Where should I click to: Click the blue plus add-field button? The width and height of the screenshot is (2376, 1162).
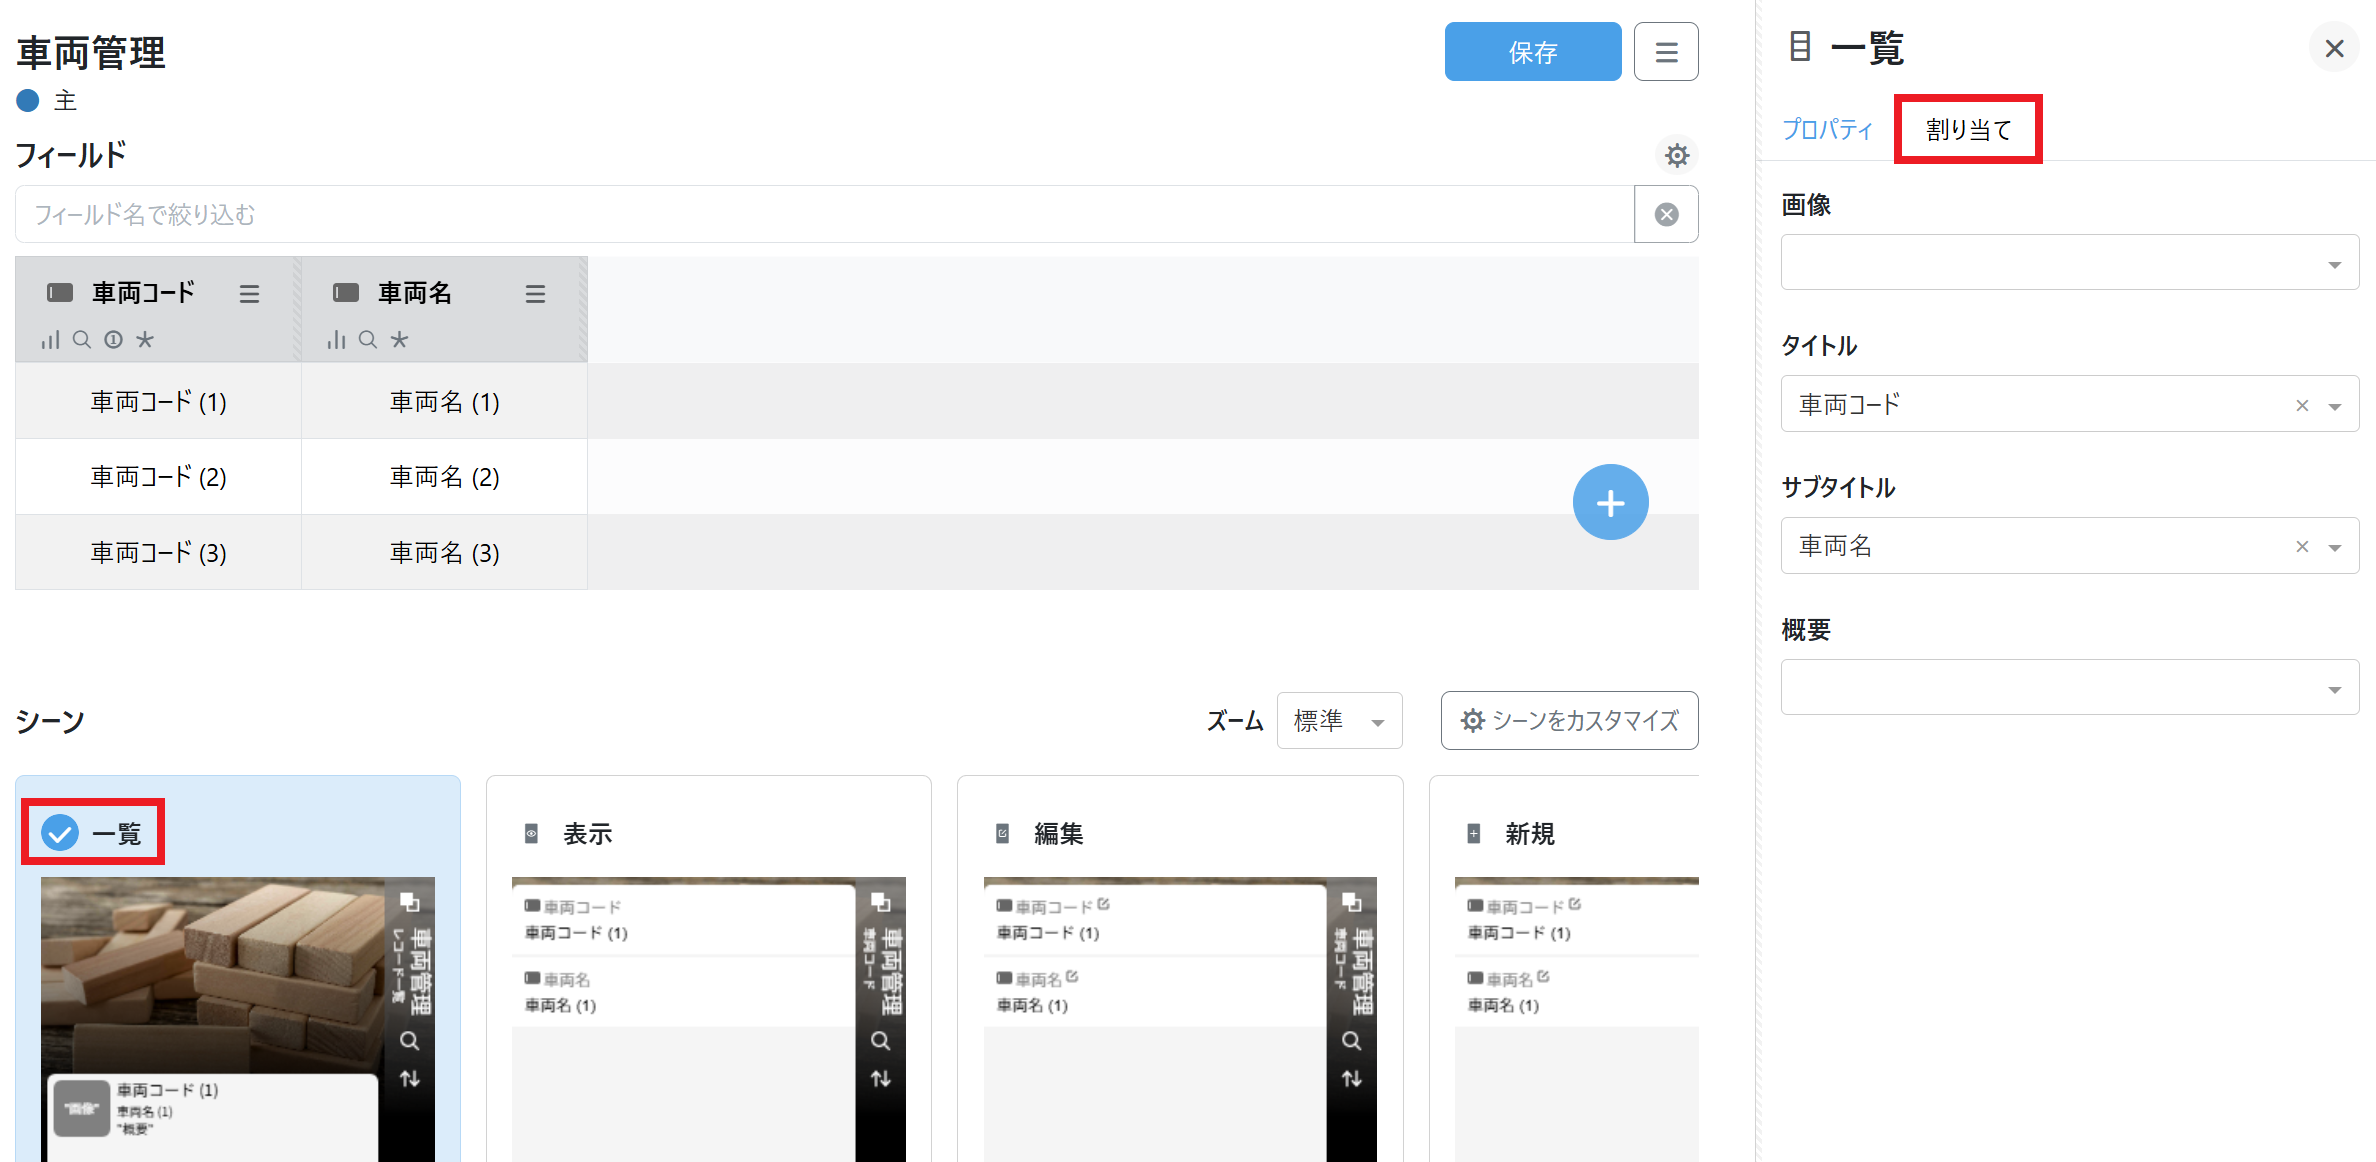[1610, 502]
